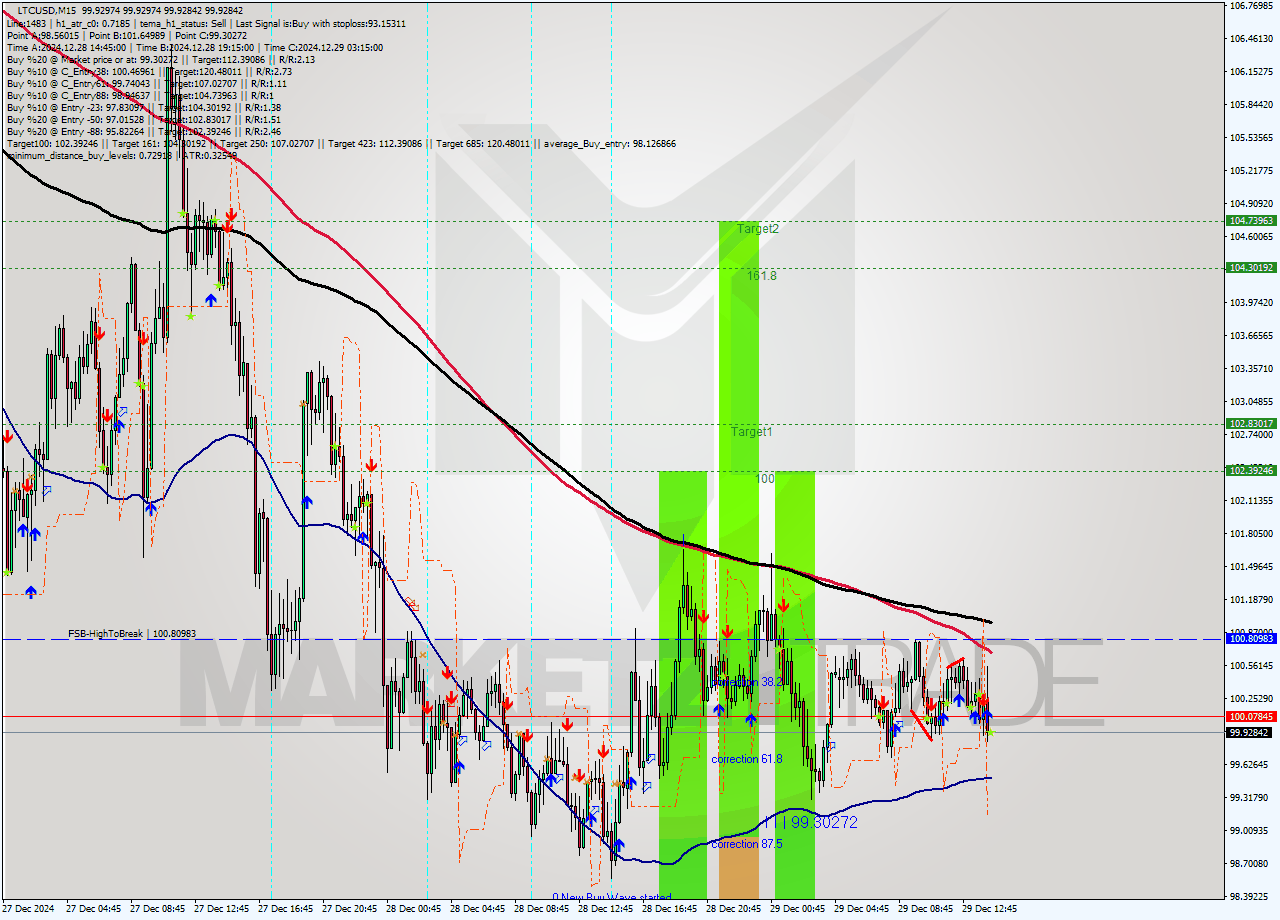Select the green 104.73963 price label
1280x920 pixels.
click(1250, 220)
